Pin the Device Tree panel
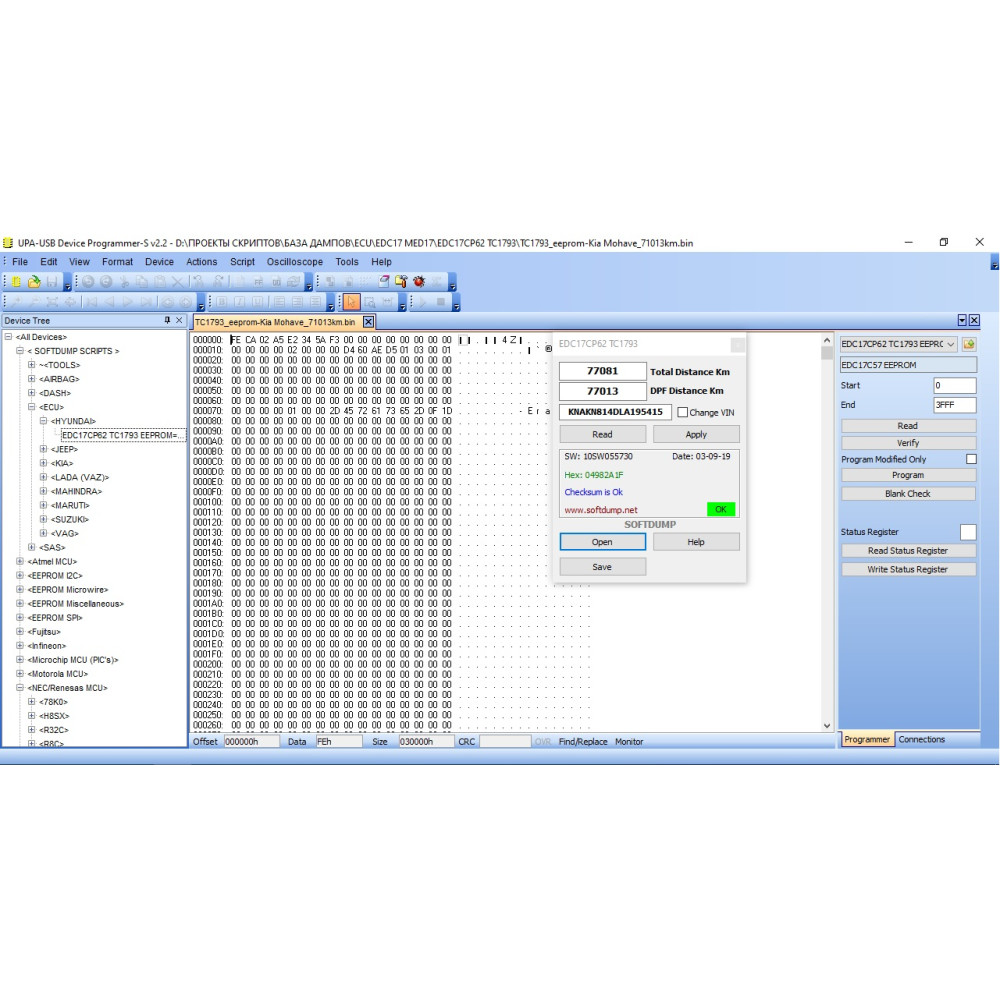1000x1000 pixels. (167, 320)
